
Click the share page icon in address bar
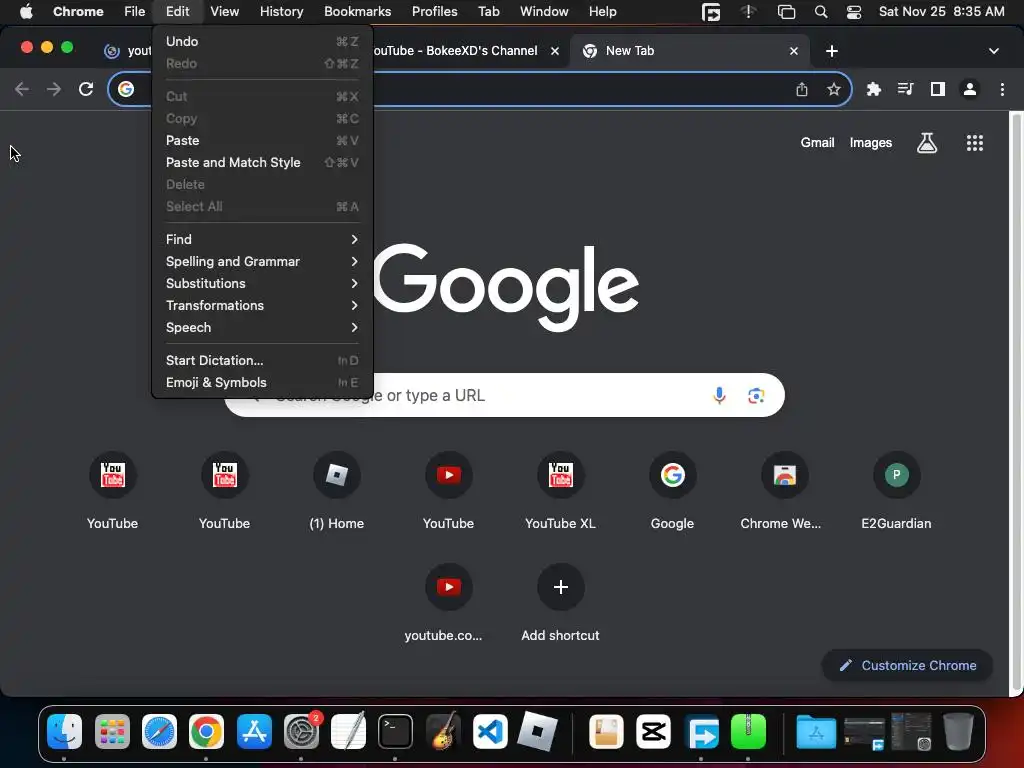(x=802, y=89)
